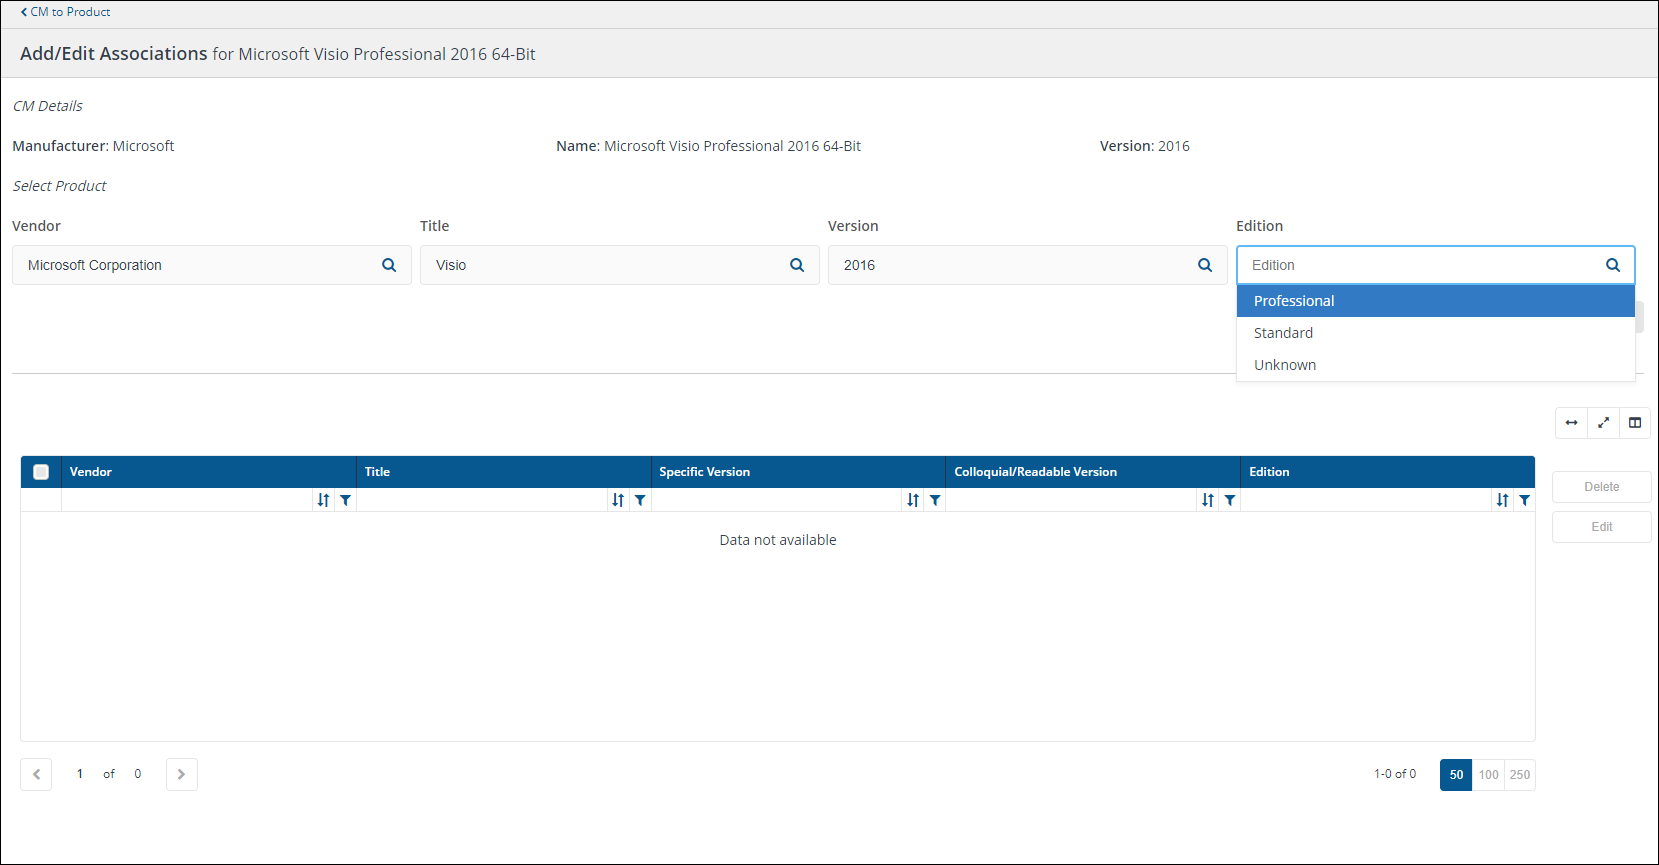Toggle the select-all checkbox in grid header
The image size is (1659, 865).
(41, 472)
